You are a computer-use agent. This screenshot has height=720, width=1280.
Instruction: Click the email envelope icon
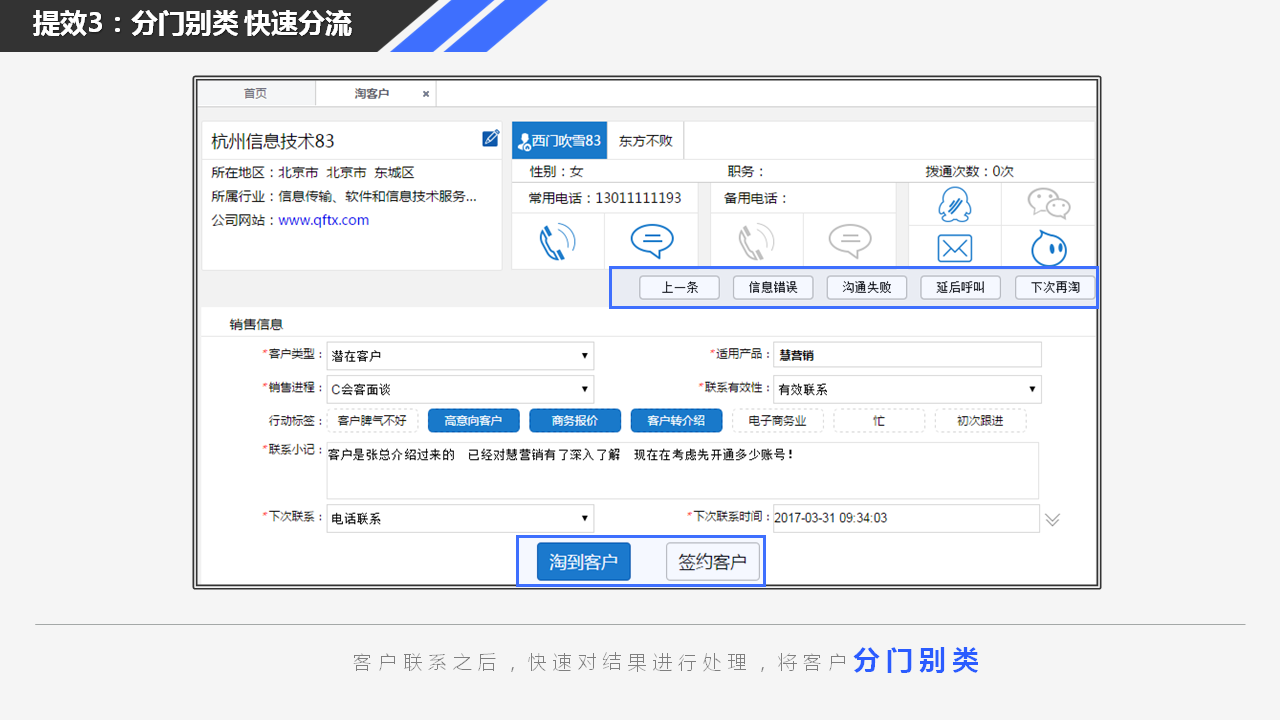click(x=954, y=248)
